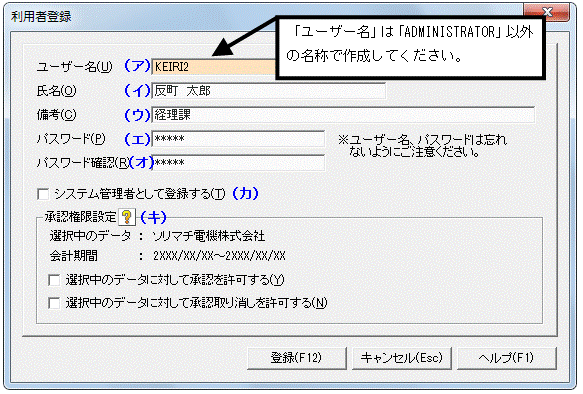Click the キャンセル(Esc) button
Screen dimensions: 583x394
click(402, 358)
